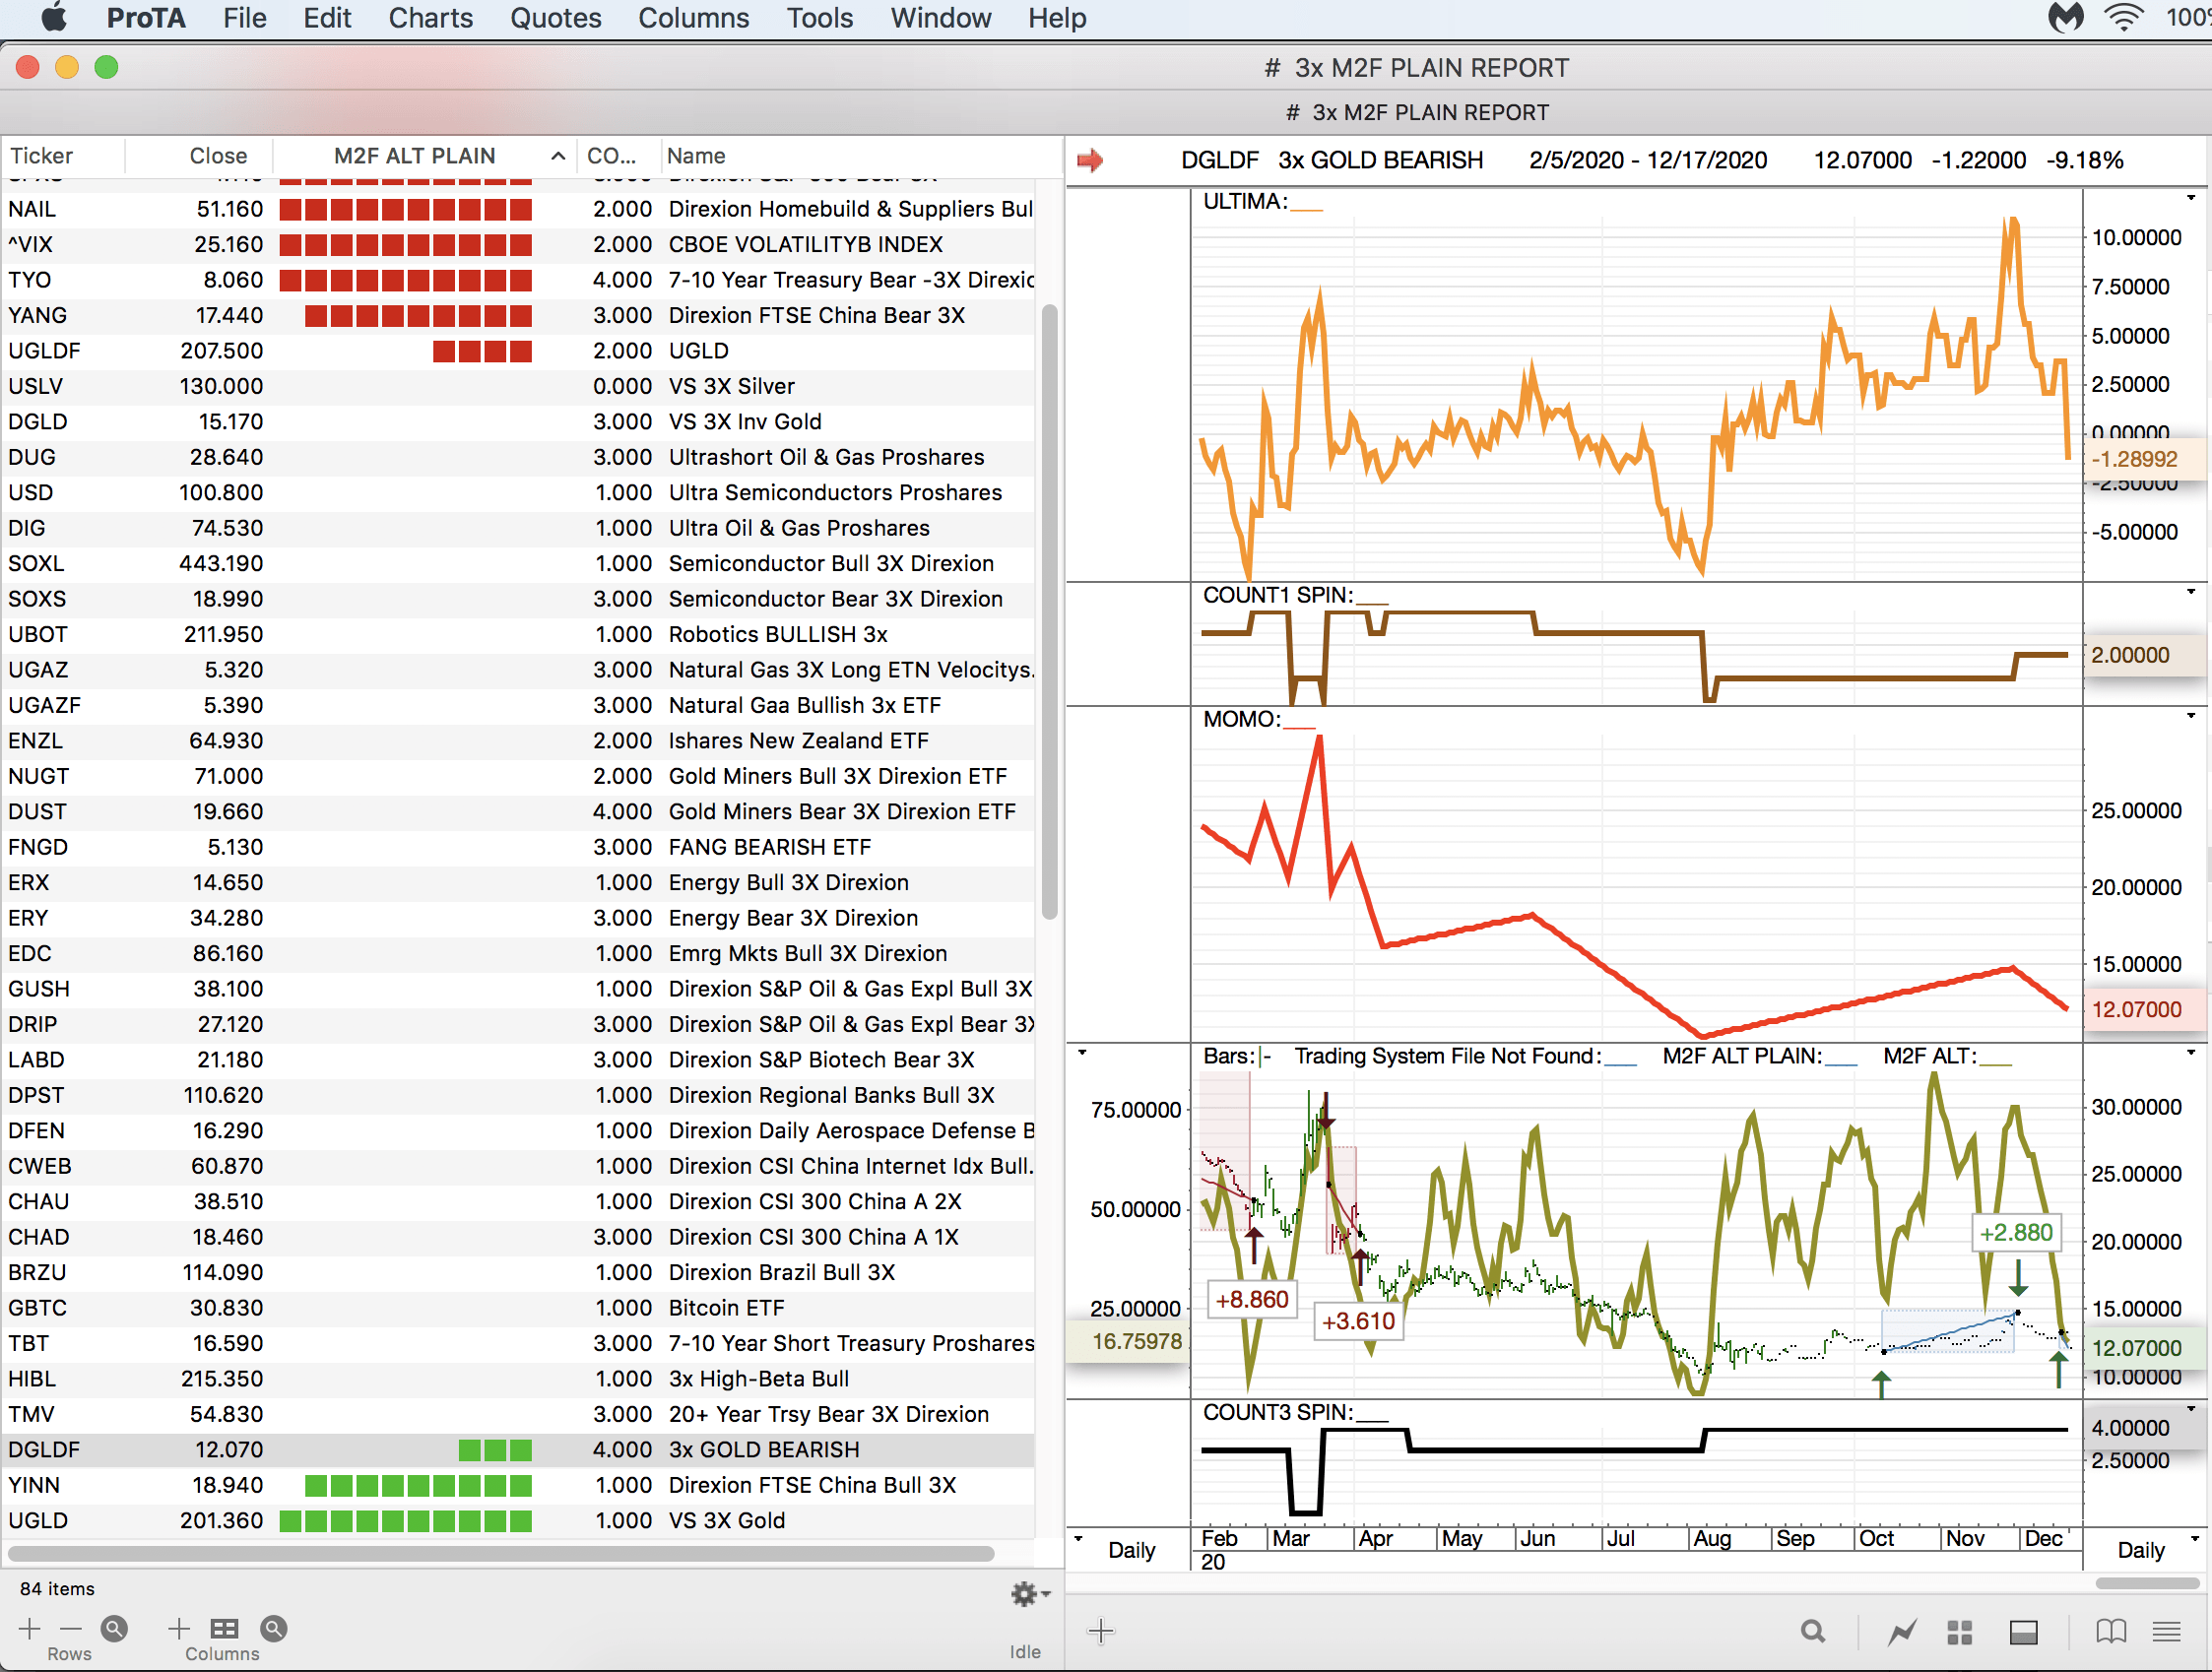Click the chart horizontal scrollbar thumb

2146,1584
